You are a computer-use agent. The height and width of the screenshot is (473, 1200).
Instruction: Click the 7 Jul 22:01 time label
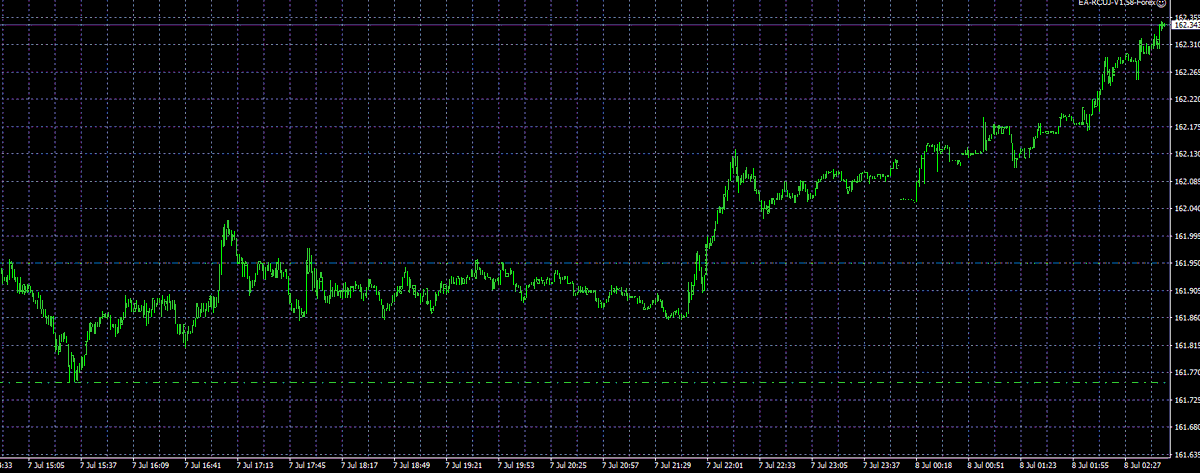[726, 466]
